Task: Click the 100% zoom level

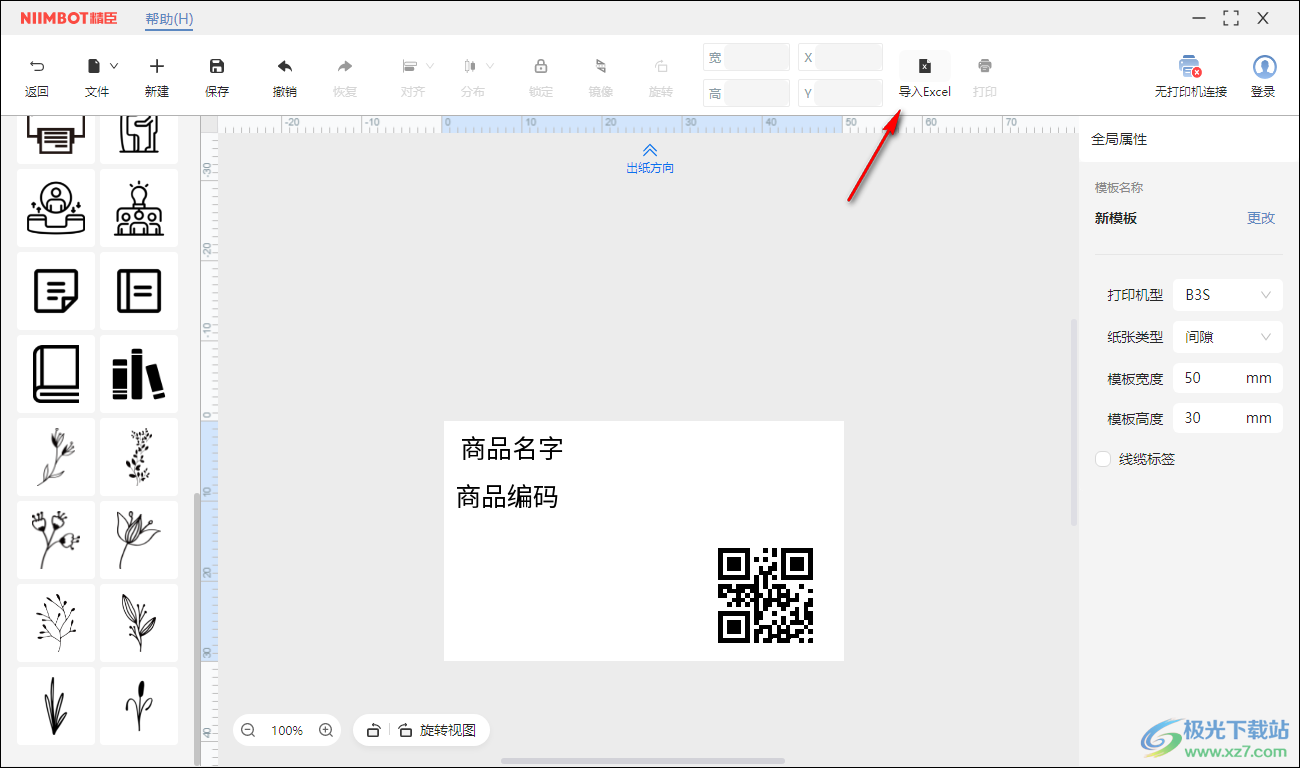Action: click(287, 731)
